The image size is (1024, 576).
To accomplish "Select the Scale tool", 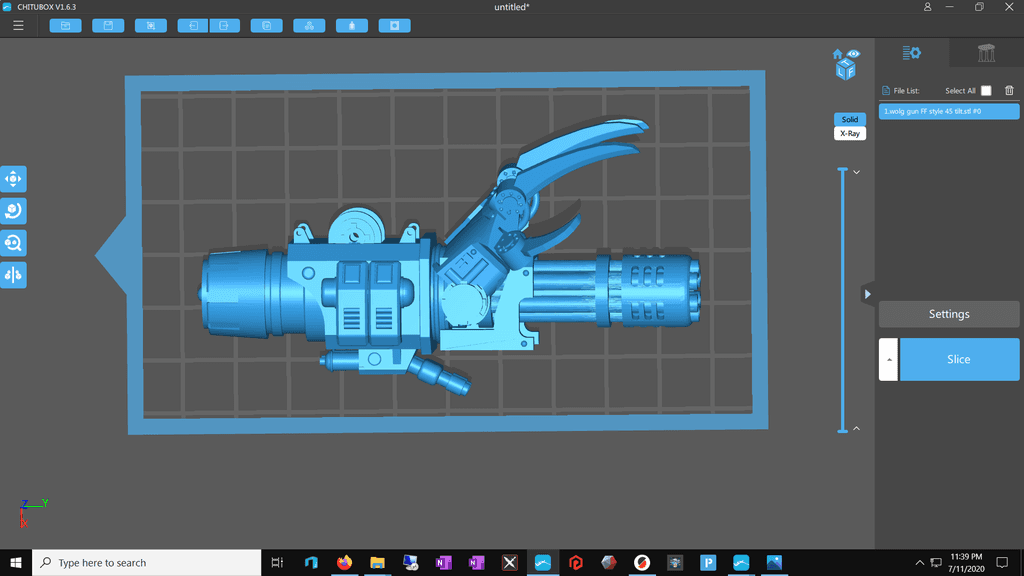I will [13, 242].
